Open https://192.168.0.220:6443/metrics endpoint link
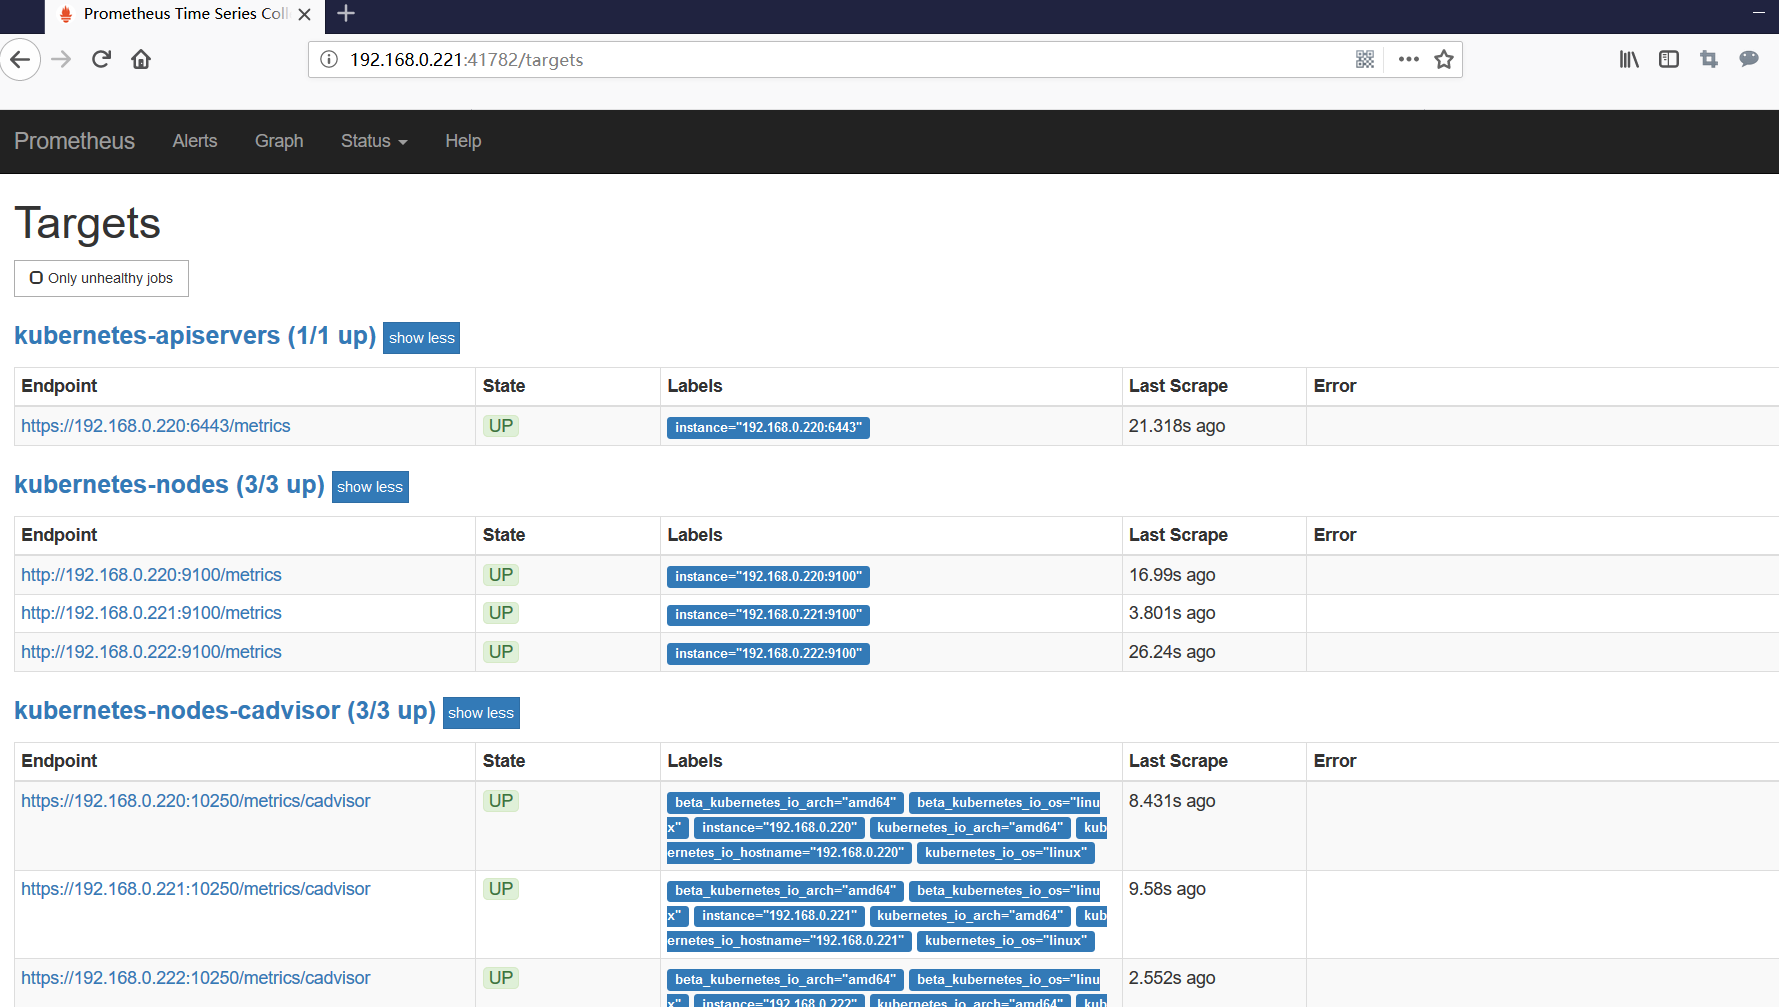 156,426
